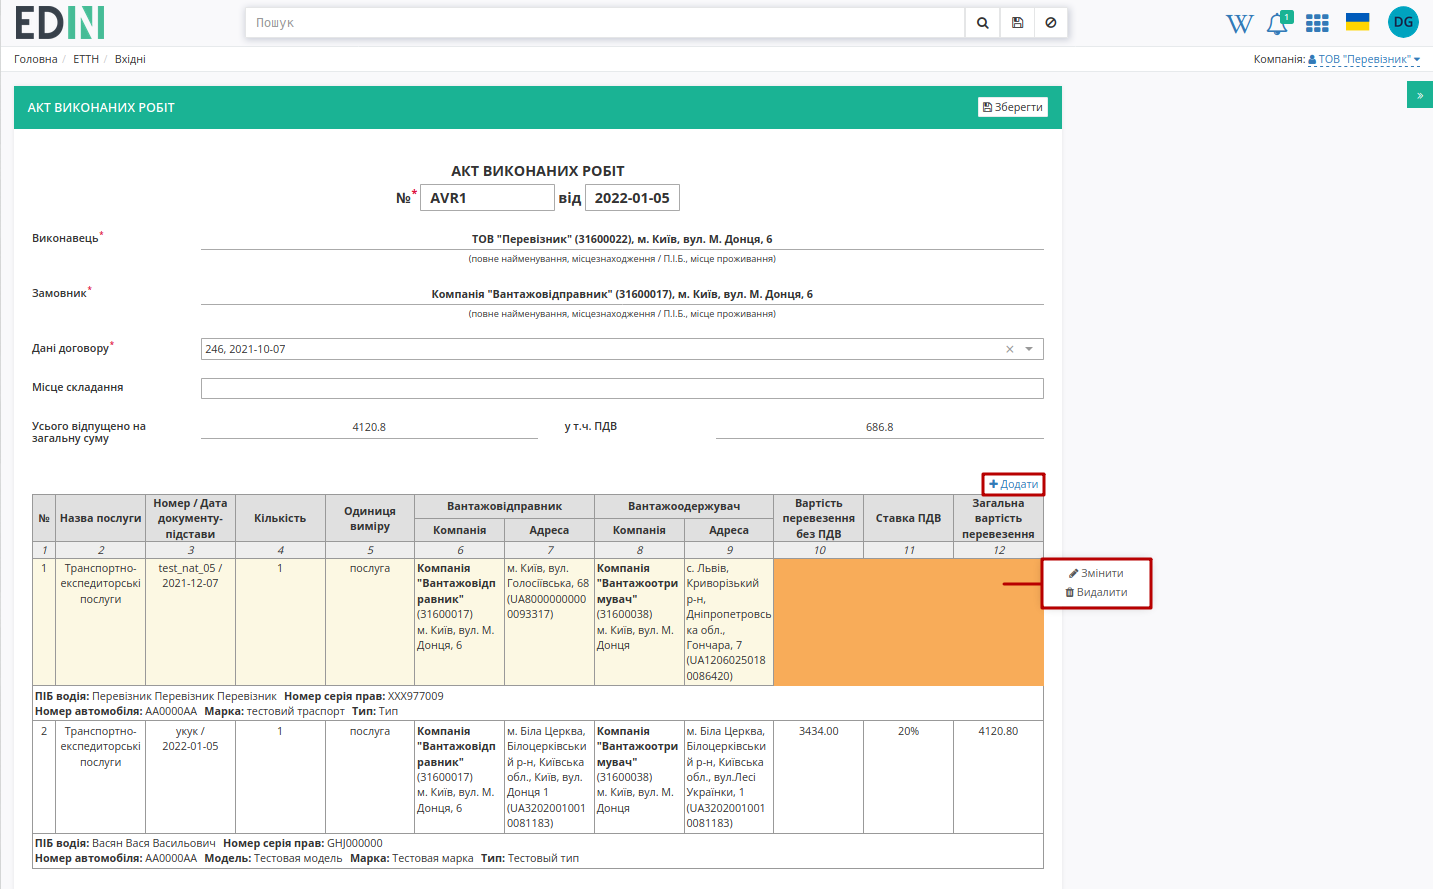Screen dimensions: 1433x889
Task: Select Змінити in the row menu
Action: pos(1096,573)
